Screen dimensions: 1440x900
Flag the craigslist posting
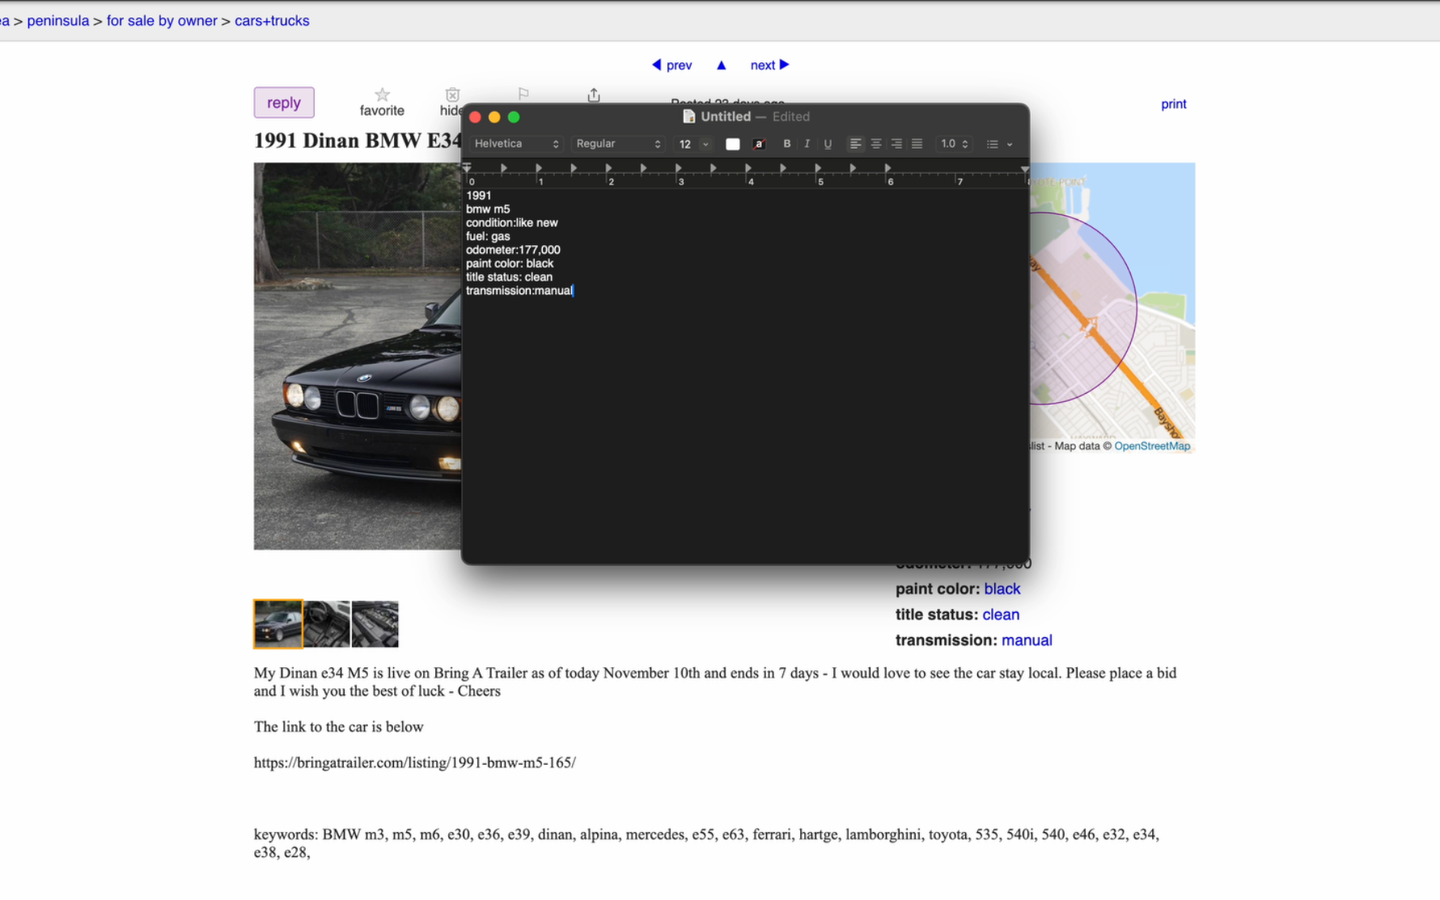[523, 95]
